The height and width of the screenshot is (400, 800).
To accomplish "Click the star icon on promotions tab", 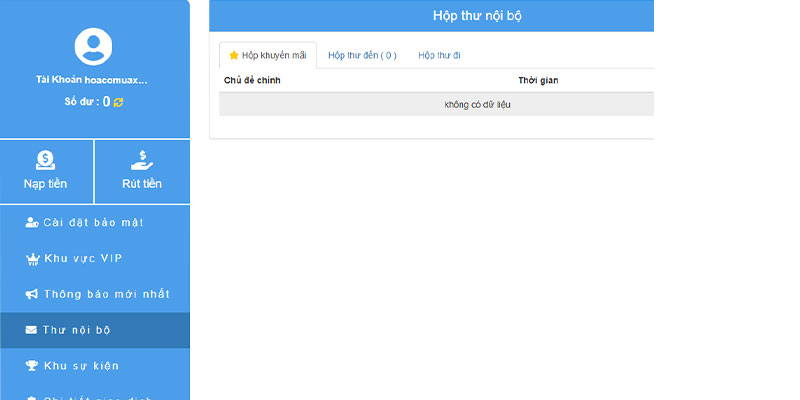I will (234, 56).
